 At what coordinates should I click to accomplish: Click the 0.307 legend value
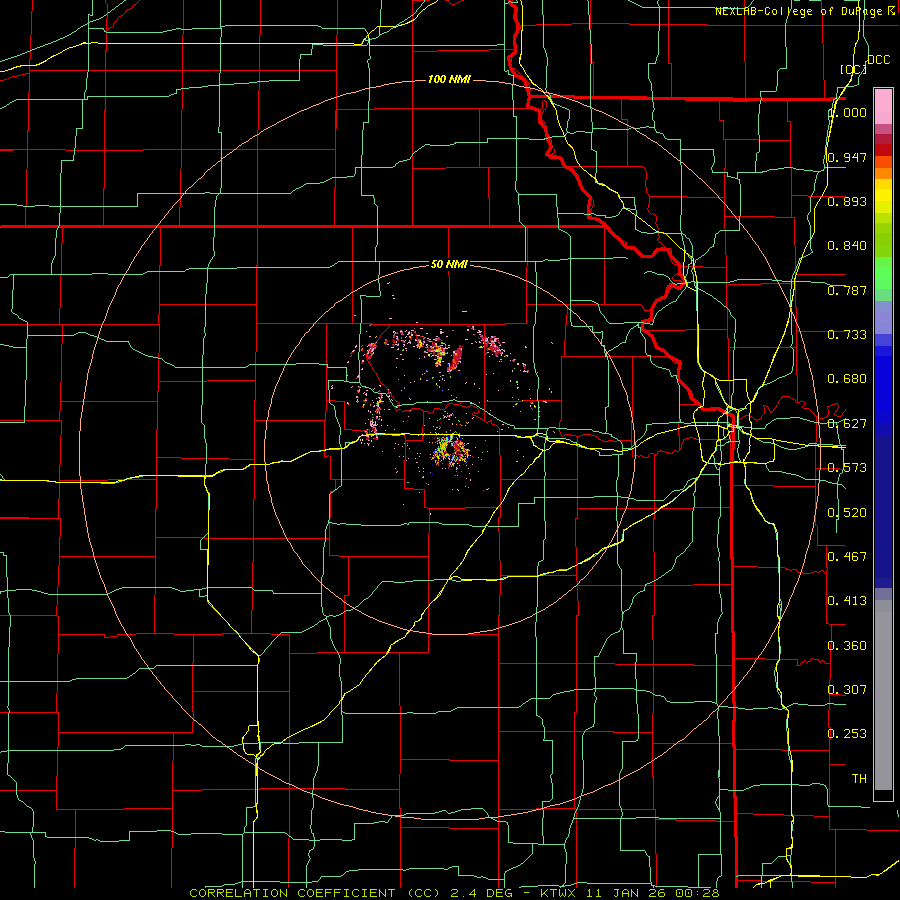[x=847, y=689]
